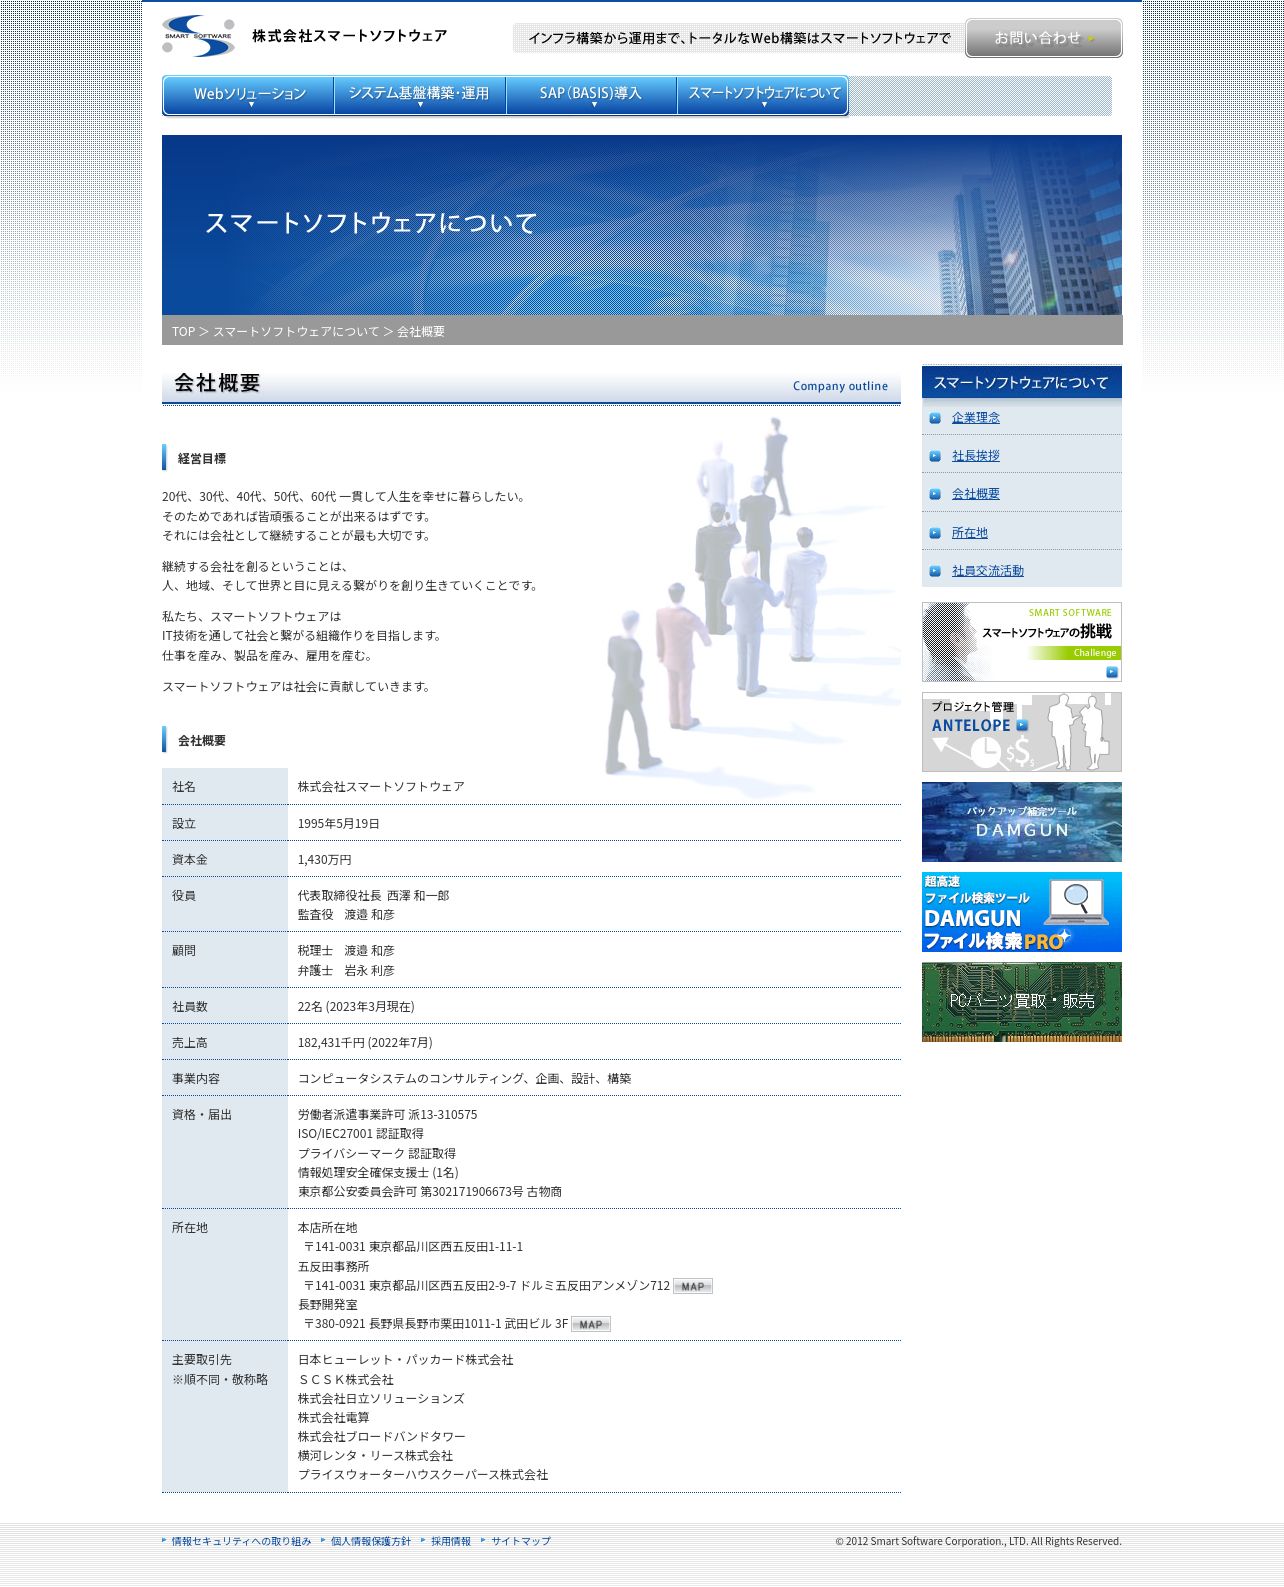Click the 主要取引先 row label
Image resolution: width=1284 pixels, height=1587 pixels.
pyautogui.click(x=201, y=1359)
